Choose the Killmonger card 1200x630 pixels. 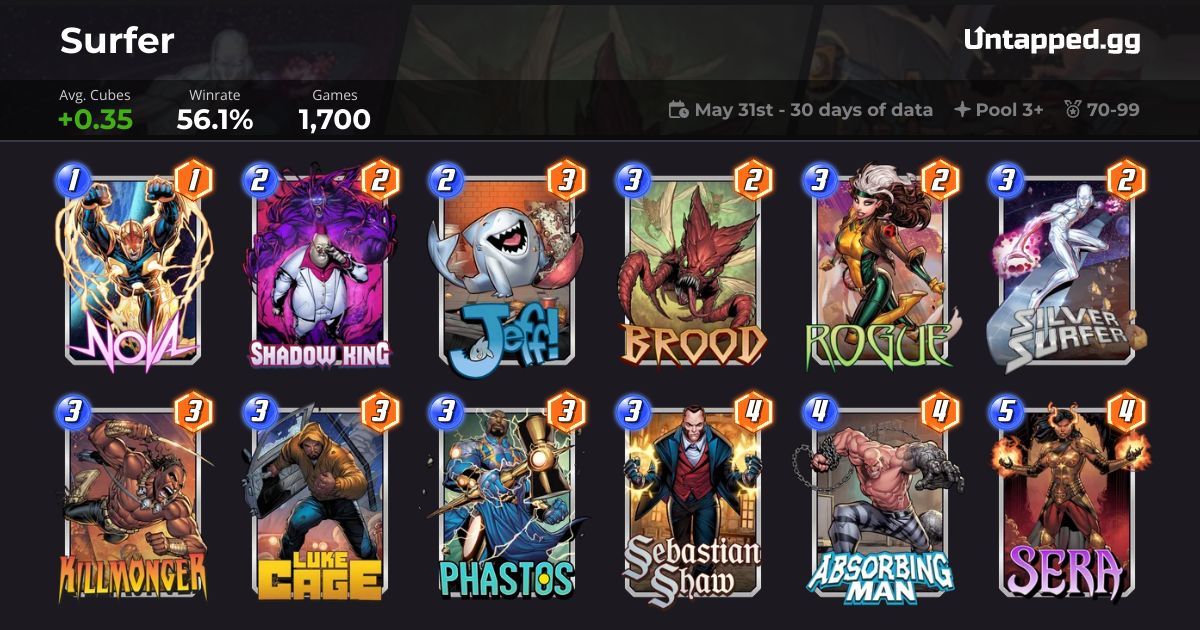pyautogui.click(x=132, y=500)
